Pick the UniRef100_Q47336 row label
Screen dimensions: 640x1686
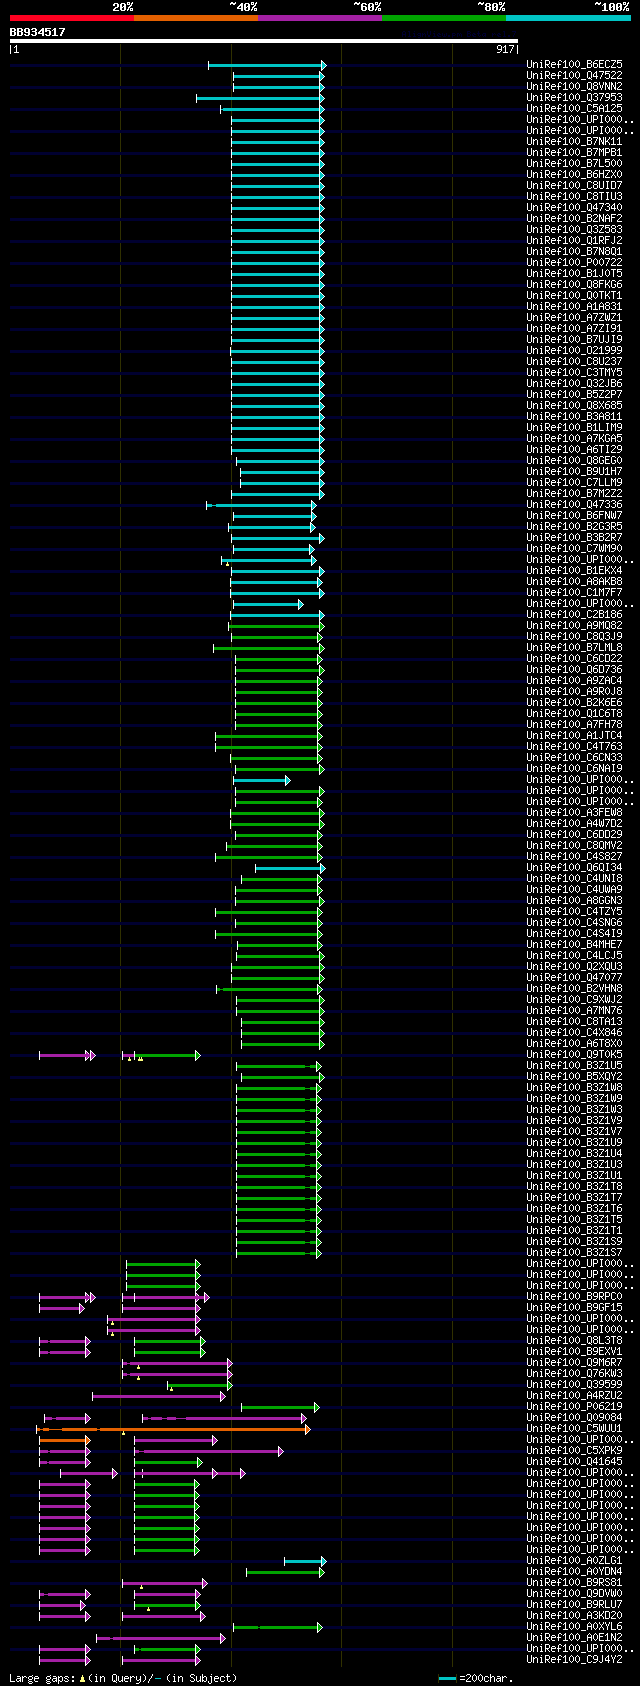tap(574, 505)
